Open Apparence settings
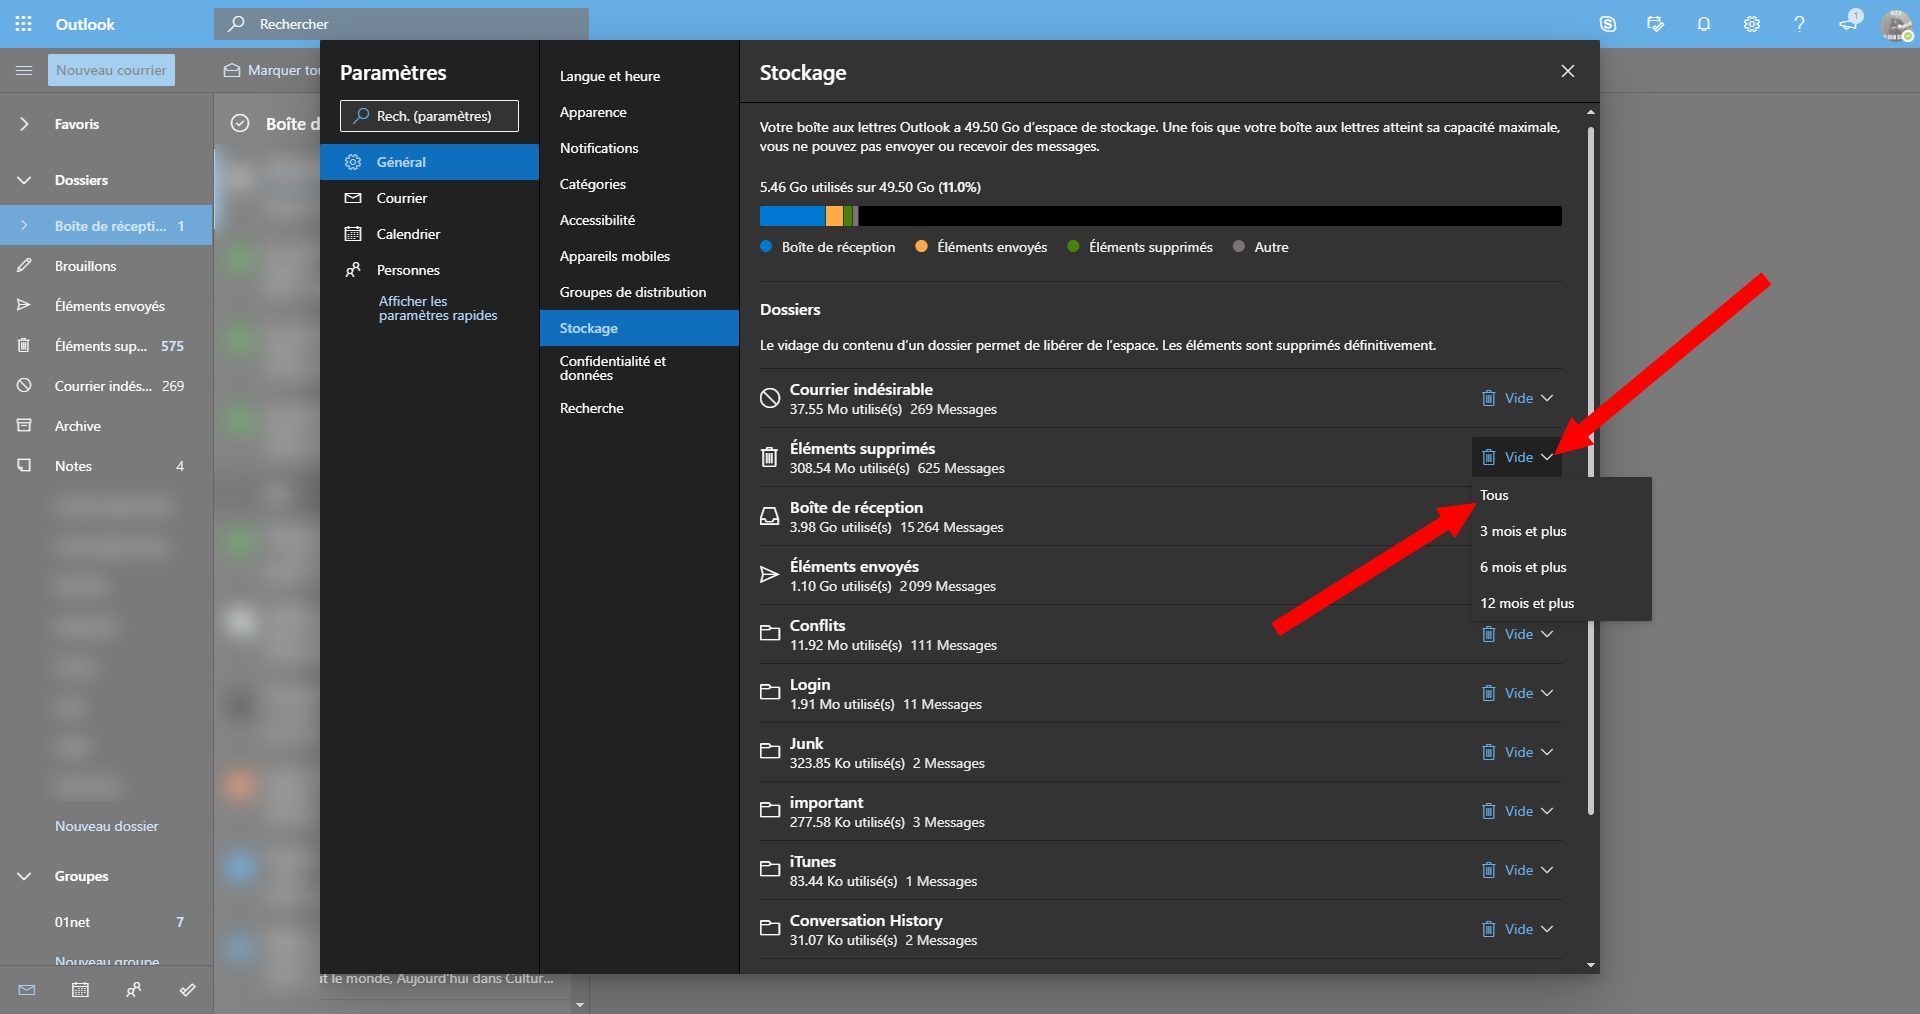The height and width of the screenshot is (1014, 1920). 639,112
